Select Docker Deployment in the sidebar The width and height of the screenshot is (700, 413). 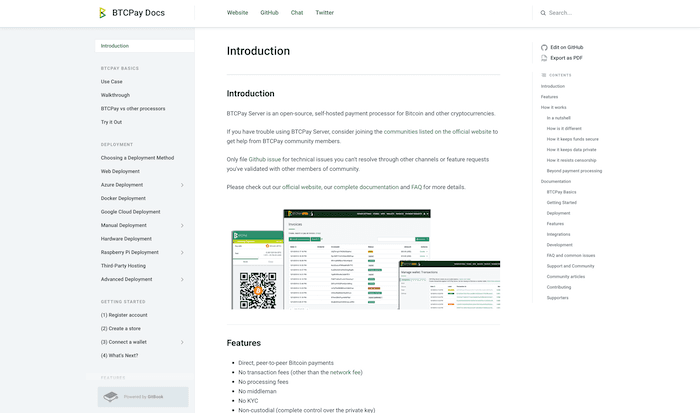coord(123,198)
